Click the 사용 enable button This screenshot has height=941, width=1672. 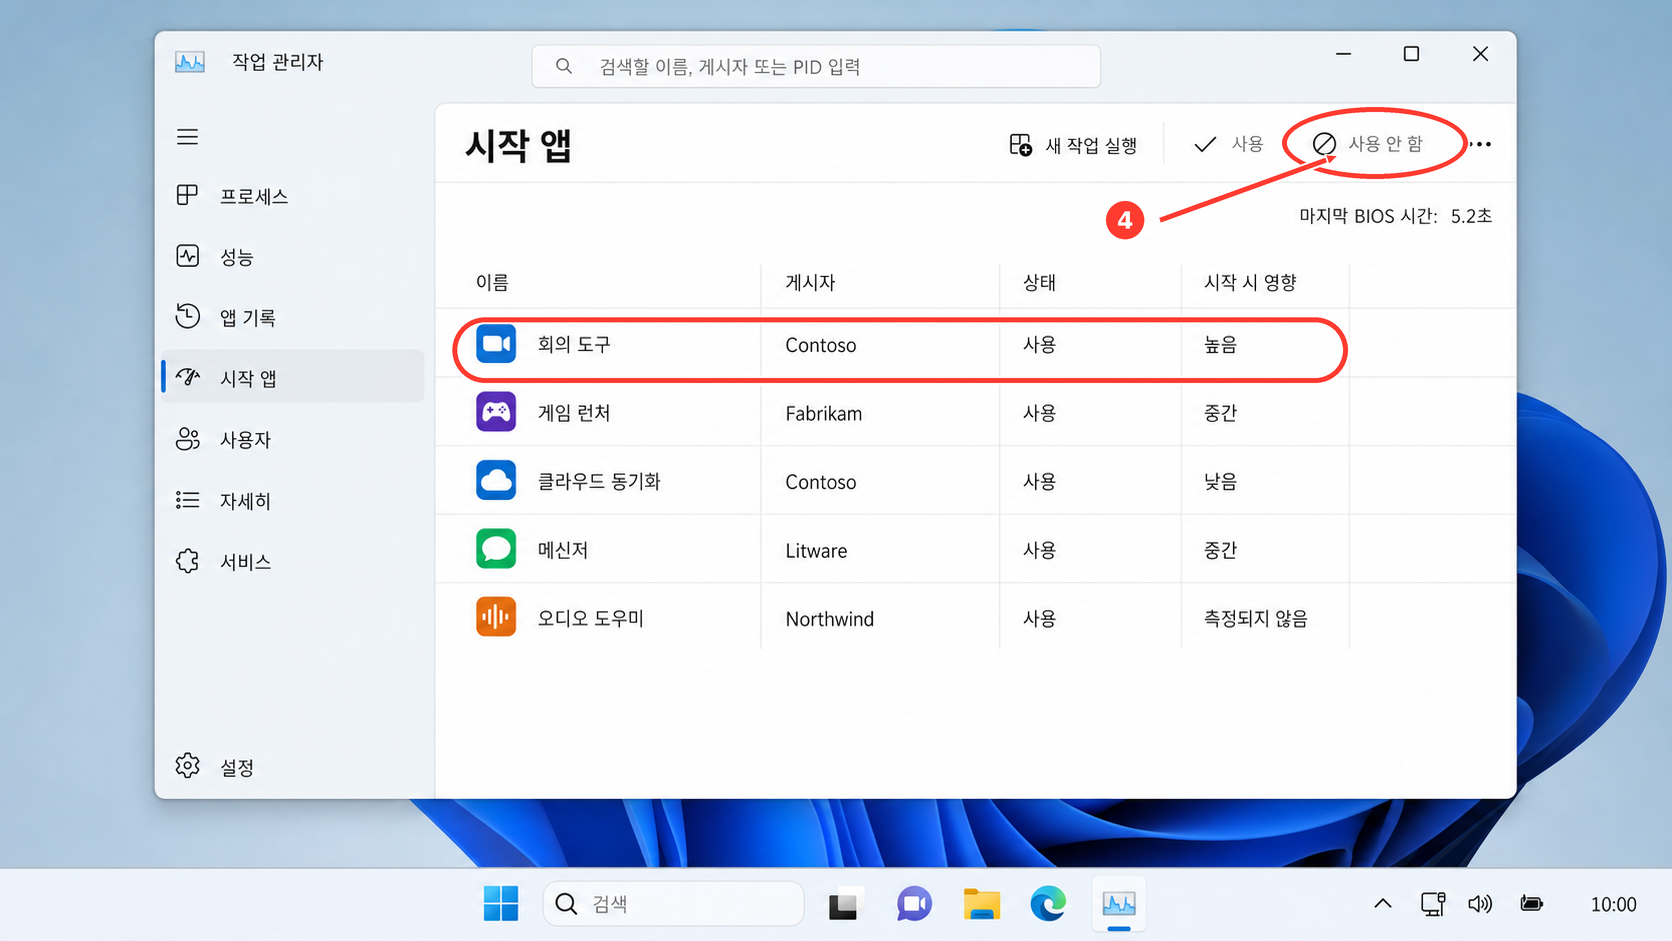point(1228,144)
